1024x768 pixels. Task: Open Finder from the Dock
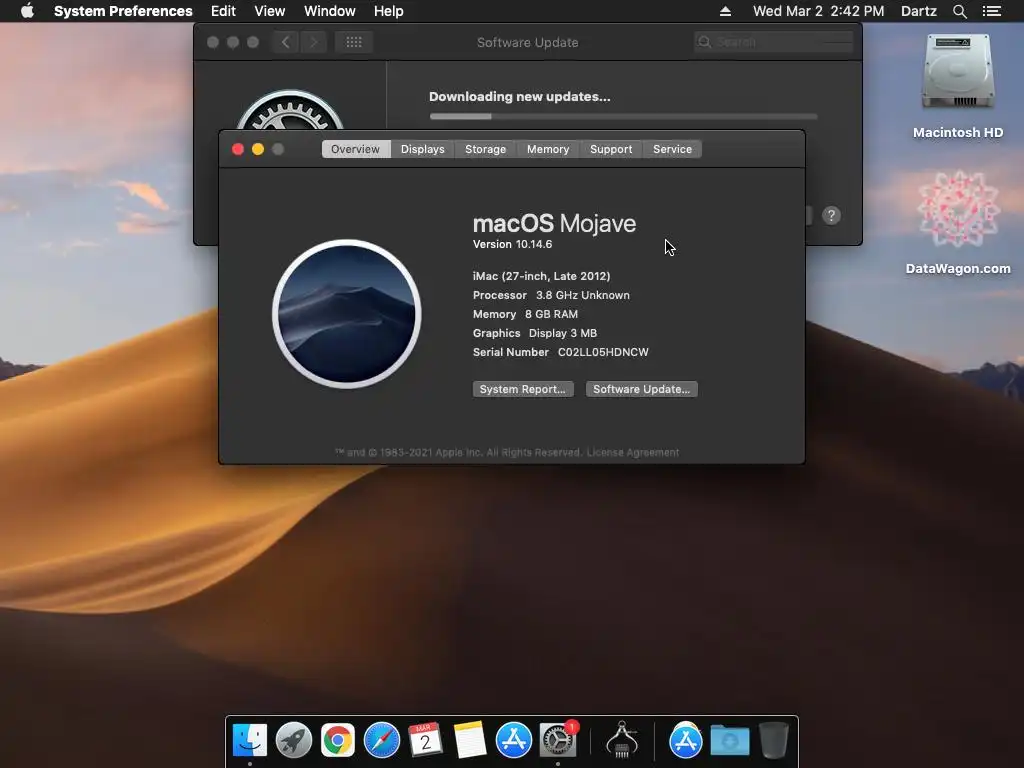tap(249, 740)
